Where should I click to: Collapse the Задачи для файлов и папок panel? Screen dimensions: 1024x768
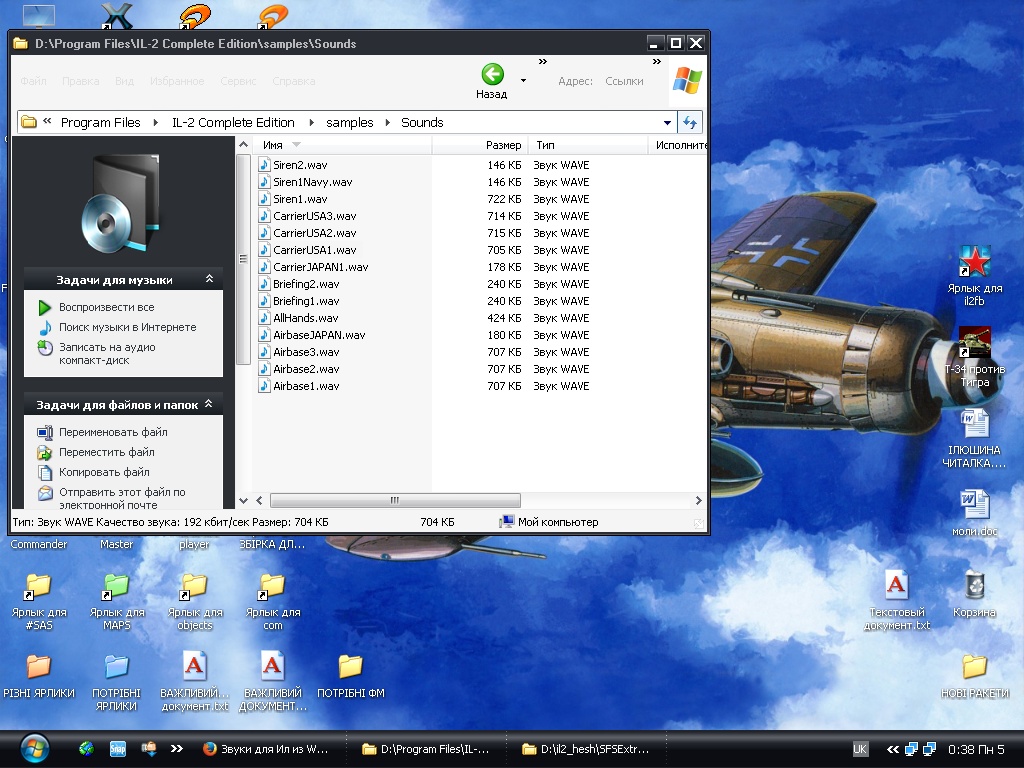209,405
